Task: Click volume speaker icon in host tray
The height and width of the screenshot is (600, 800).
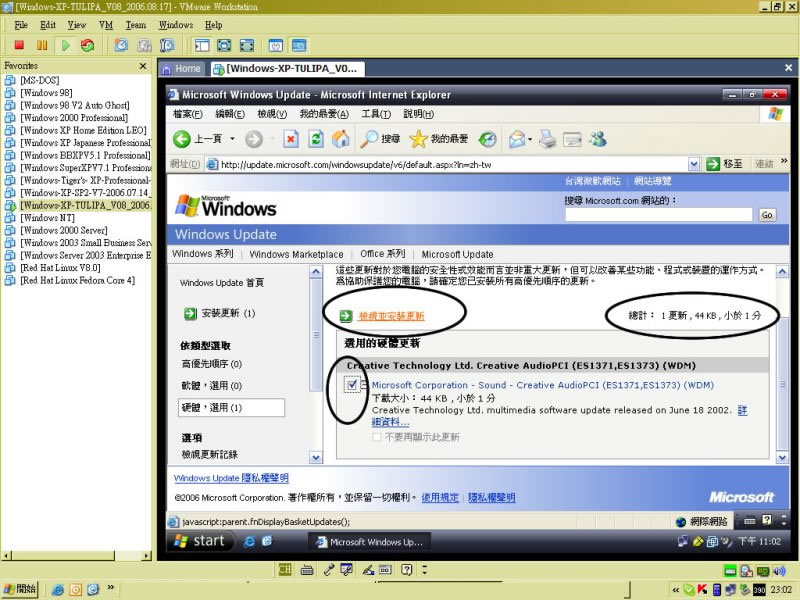Action: click(x=779, y=570)
